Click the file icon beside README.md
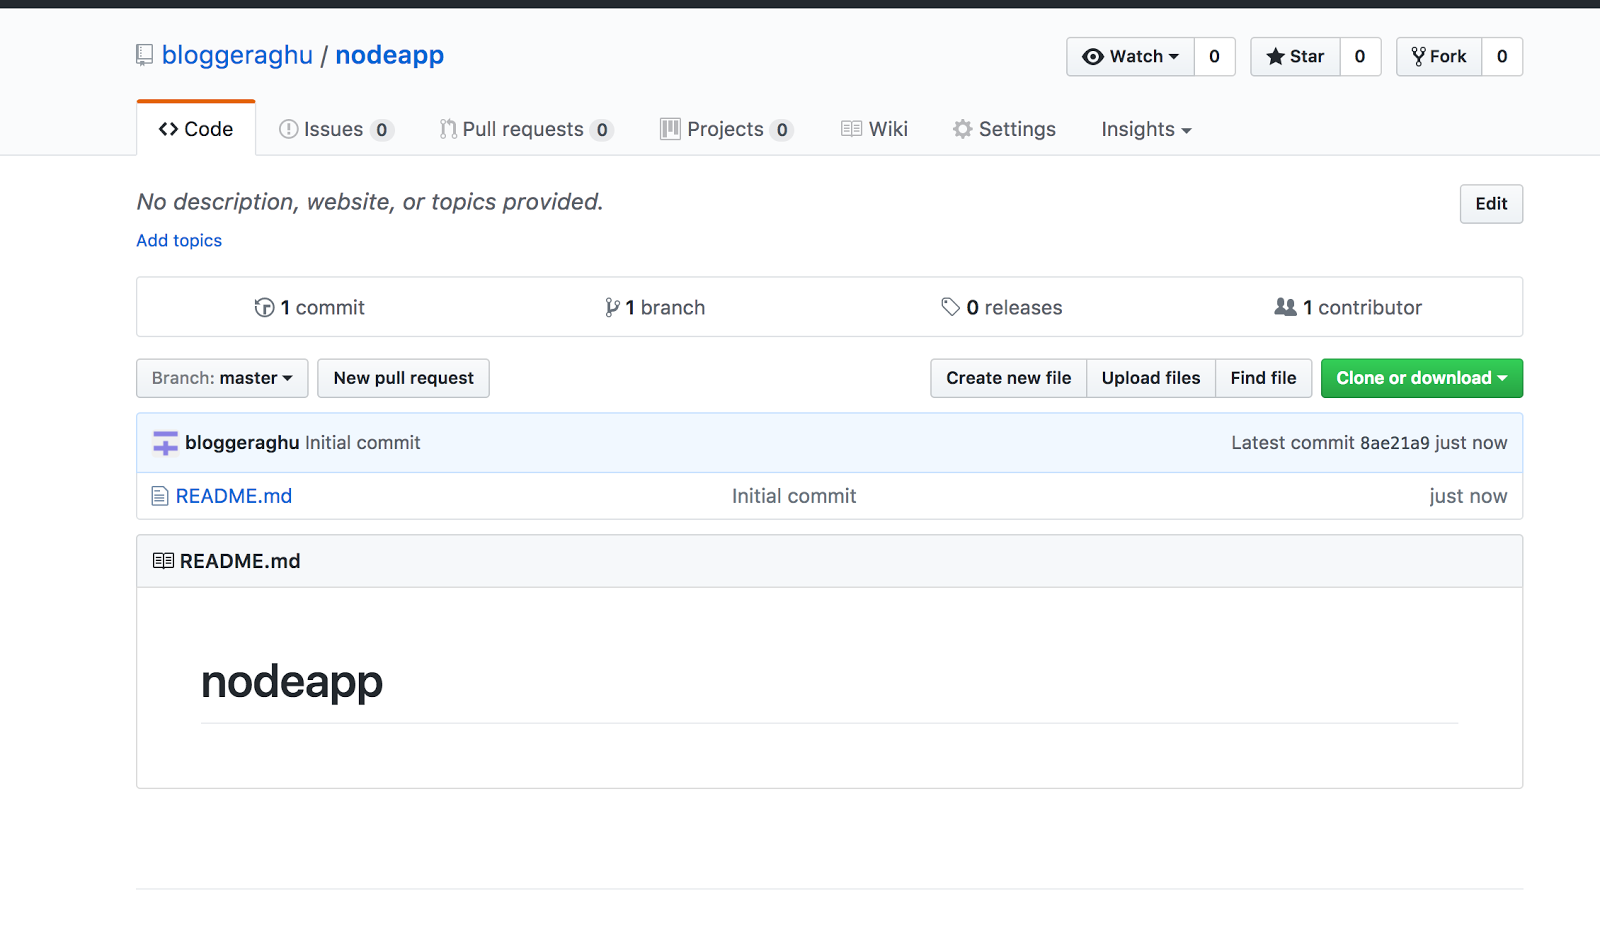The height and width of the screenshot is (935, 1600). [159, 495]
